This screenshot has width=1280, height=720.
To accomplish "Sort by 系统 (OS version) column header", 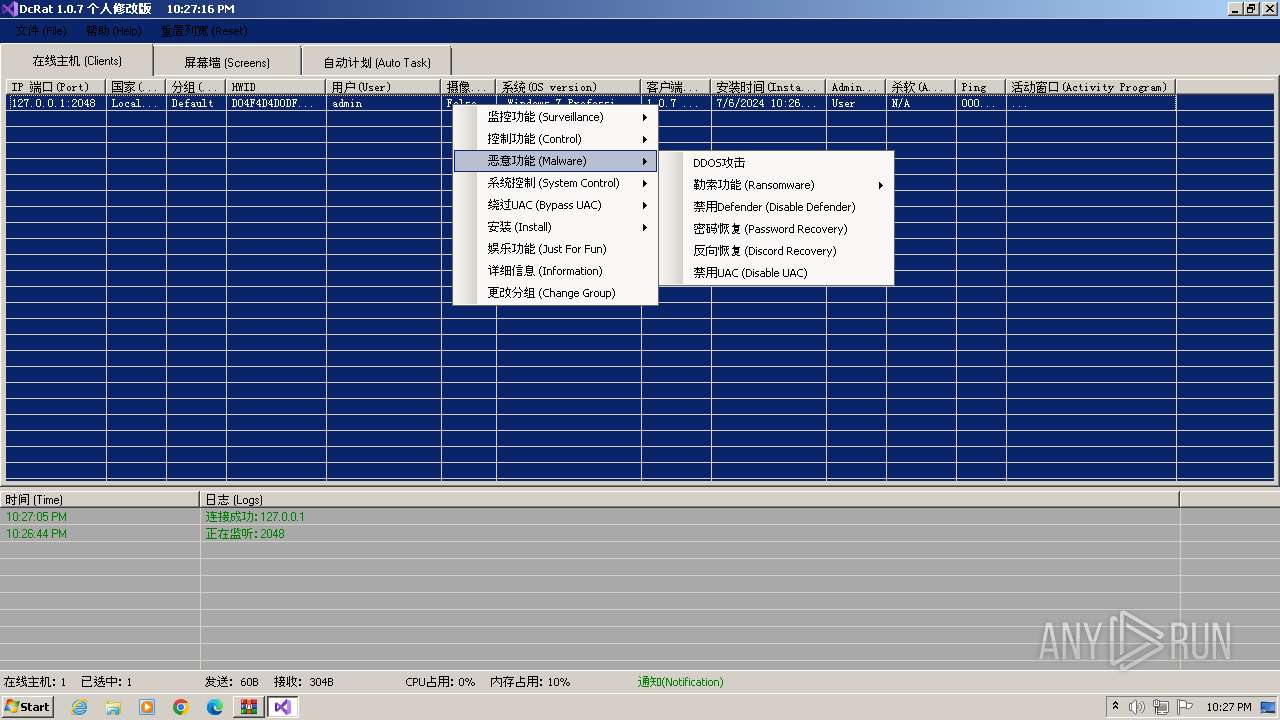I will pyautogui.click(x=568, y=87).
